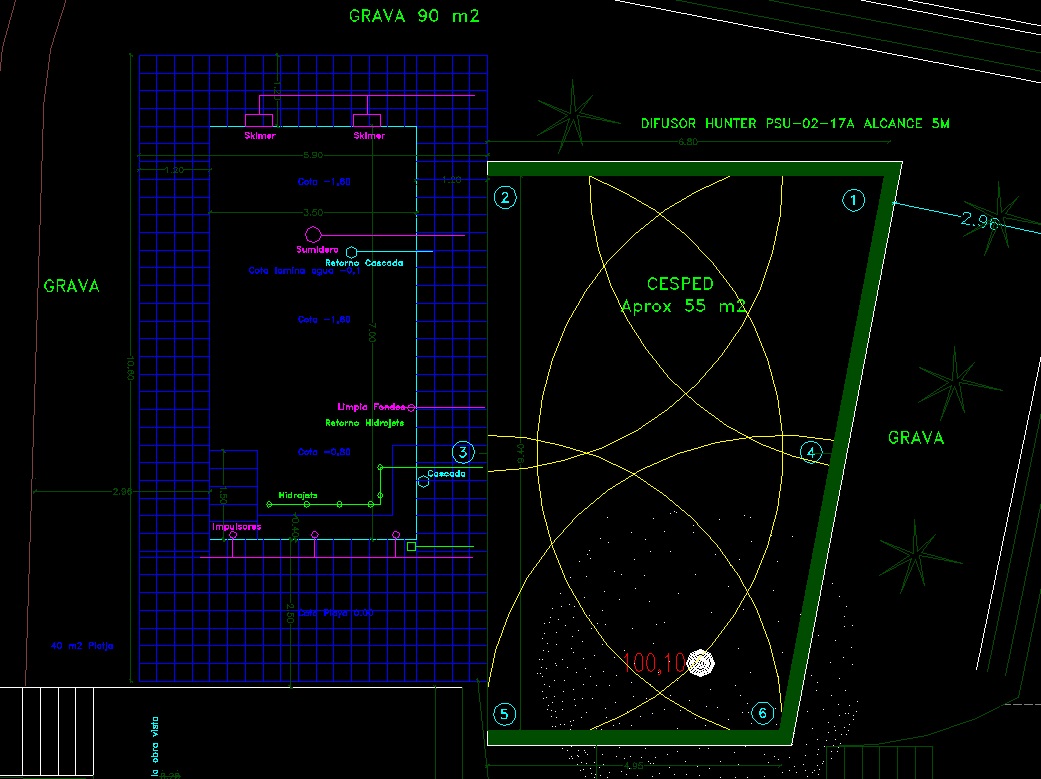Click the circled number 5 marker
This screenshot has height=779, width=1041.
point(505,714)
